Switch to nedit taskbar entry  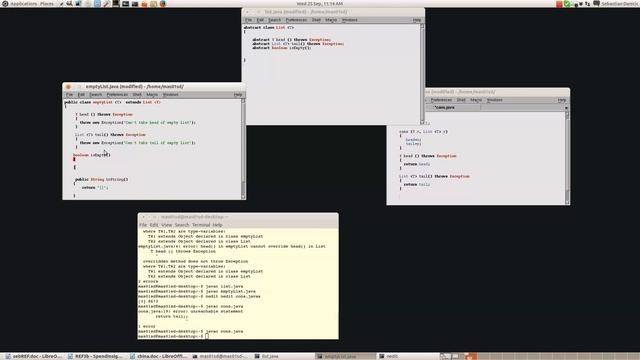coord(407,356)
